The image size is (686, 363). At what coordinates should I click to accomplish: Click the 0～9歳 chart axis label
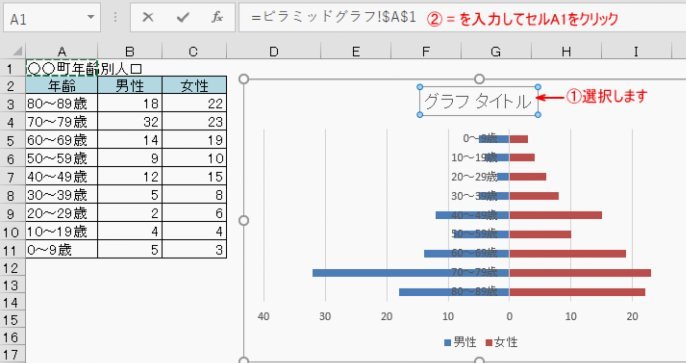coord(480,138)
